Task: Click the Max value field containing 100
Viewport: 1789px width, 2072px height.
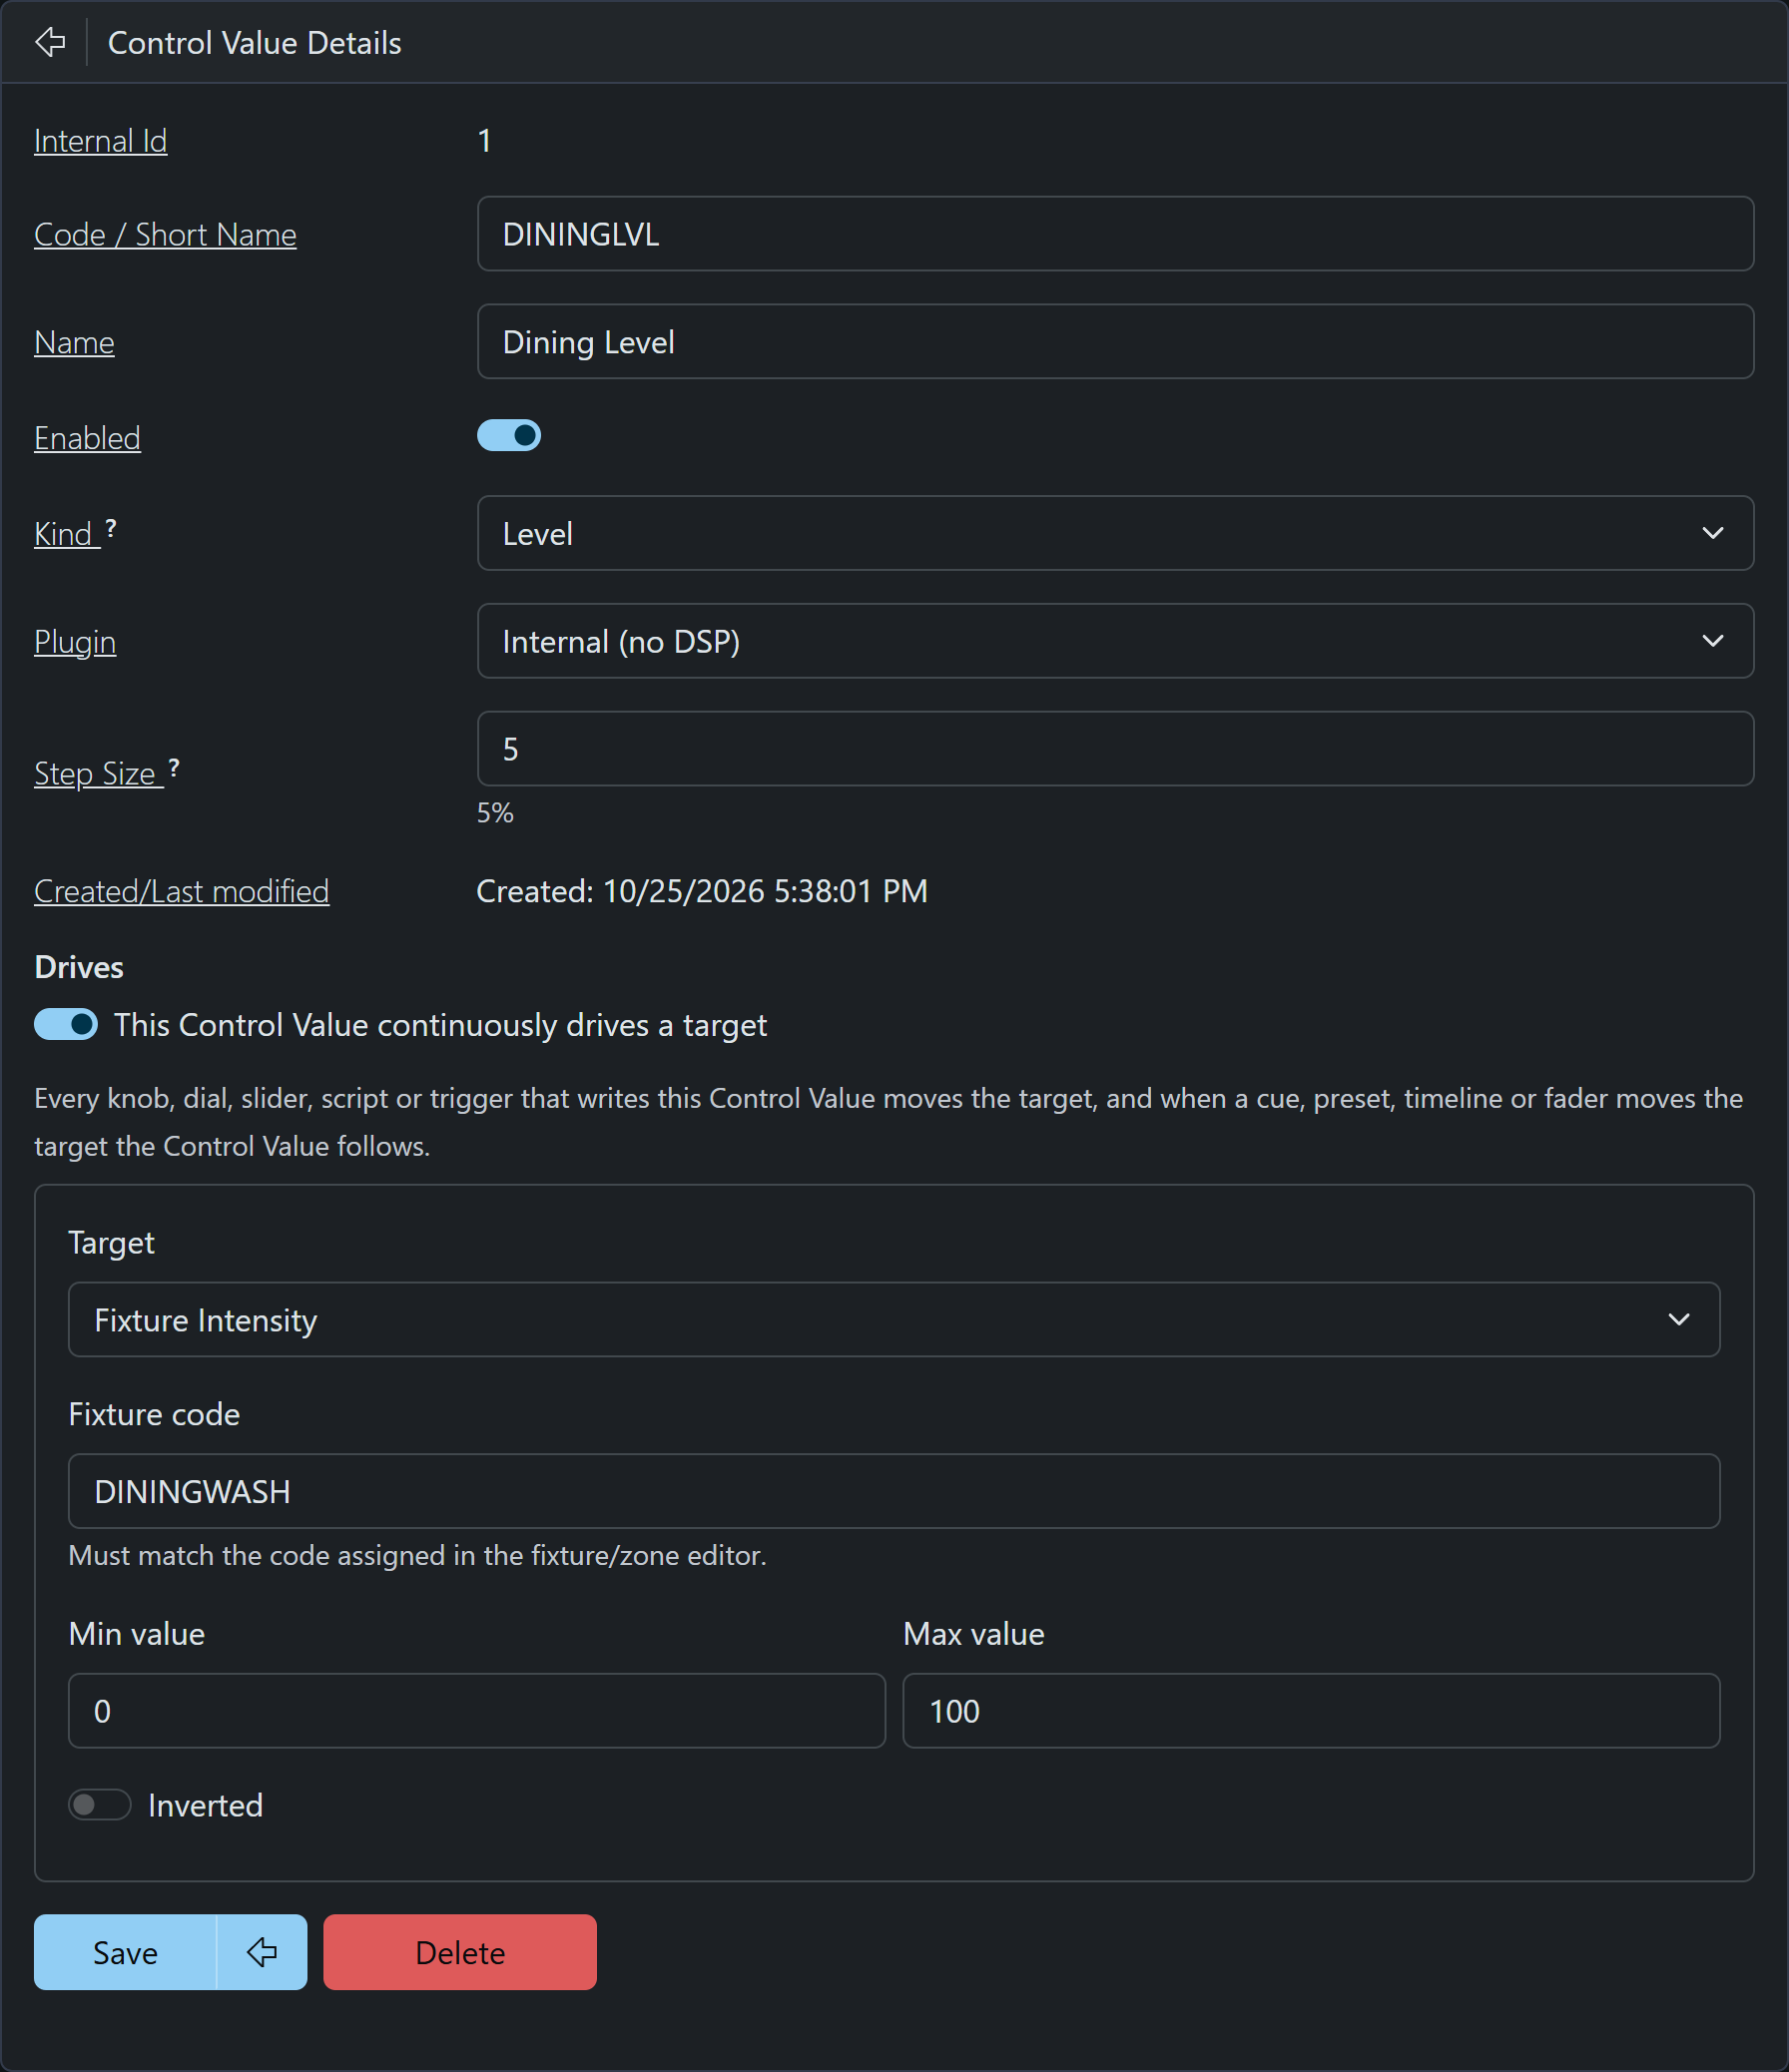Action: click(x=1311, y=1710)
